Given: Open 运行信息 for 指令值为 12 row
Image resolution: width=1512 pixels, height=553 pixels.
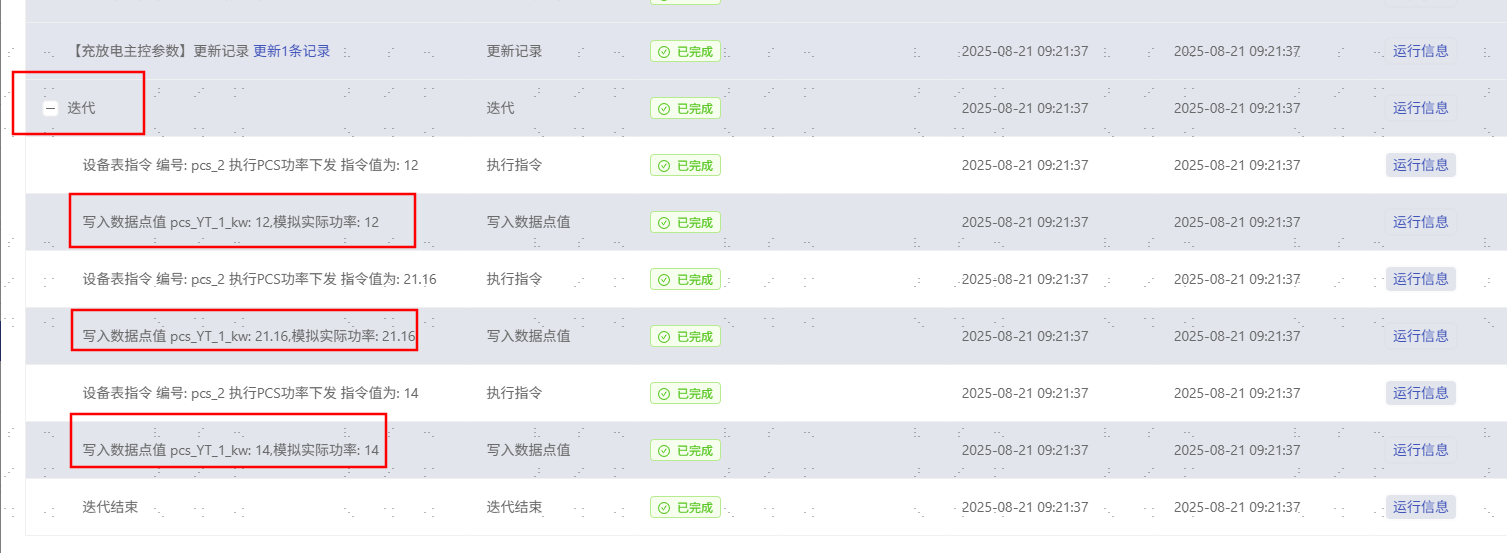Looking at the screenshot, I should point(1420,165).
